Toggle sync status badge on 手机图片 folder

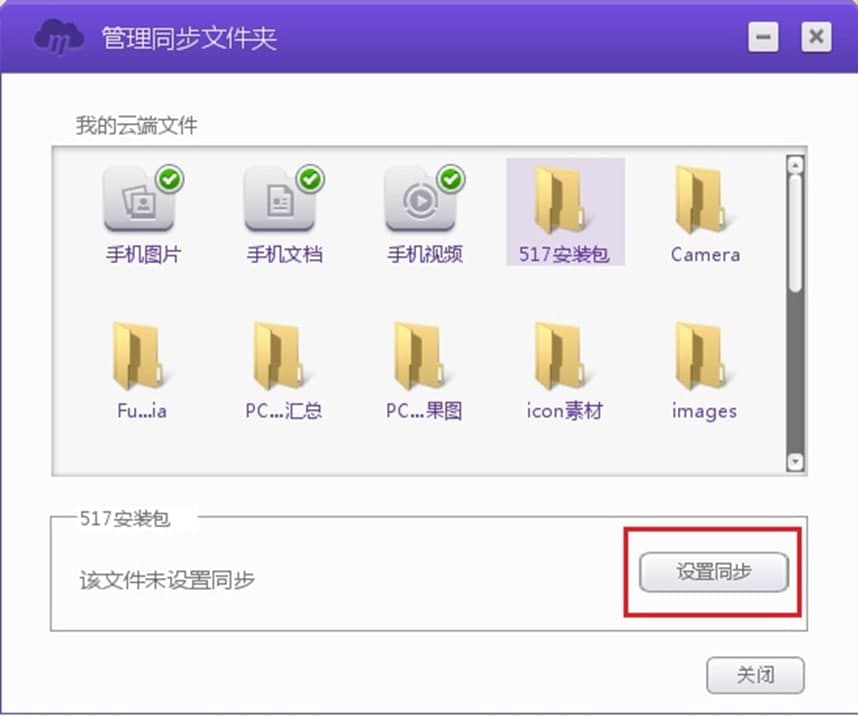pos(171,180)
